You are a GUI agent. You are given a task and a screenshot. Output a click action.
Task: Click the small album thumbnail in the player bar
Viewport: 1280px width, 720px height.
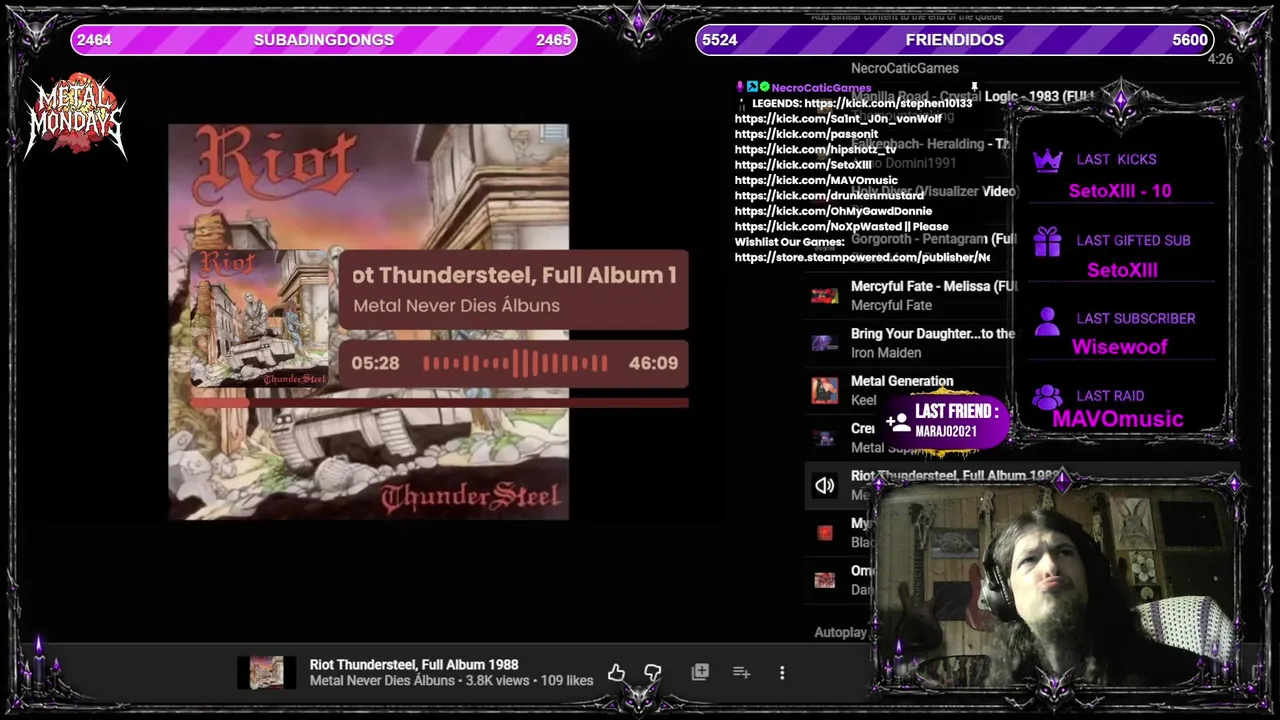tap(266, 672)
